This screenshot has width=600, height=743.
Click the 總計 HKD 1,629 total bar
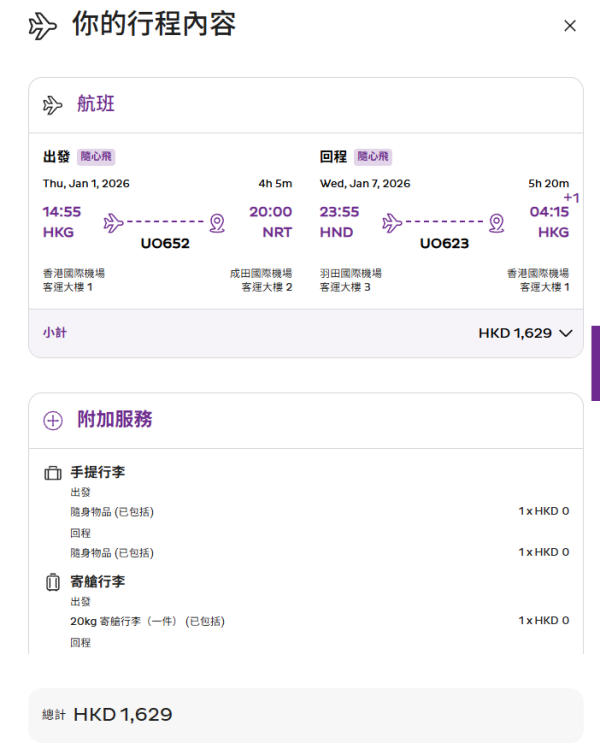[x=305, y=714]
